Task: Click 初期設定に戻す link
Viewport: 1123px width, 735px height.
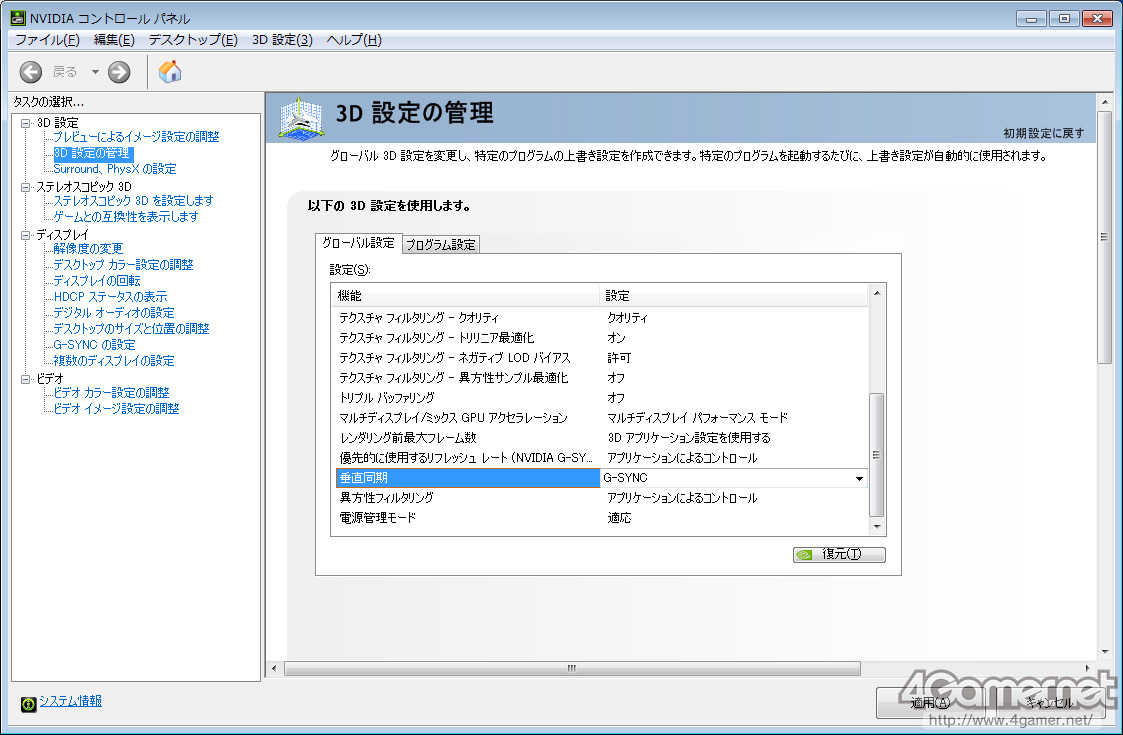Action: pyautogui.click(x=1044, y=133)
